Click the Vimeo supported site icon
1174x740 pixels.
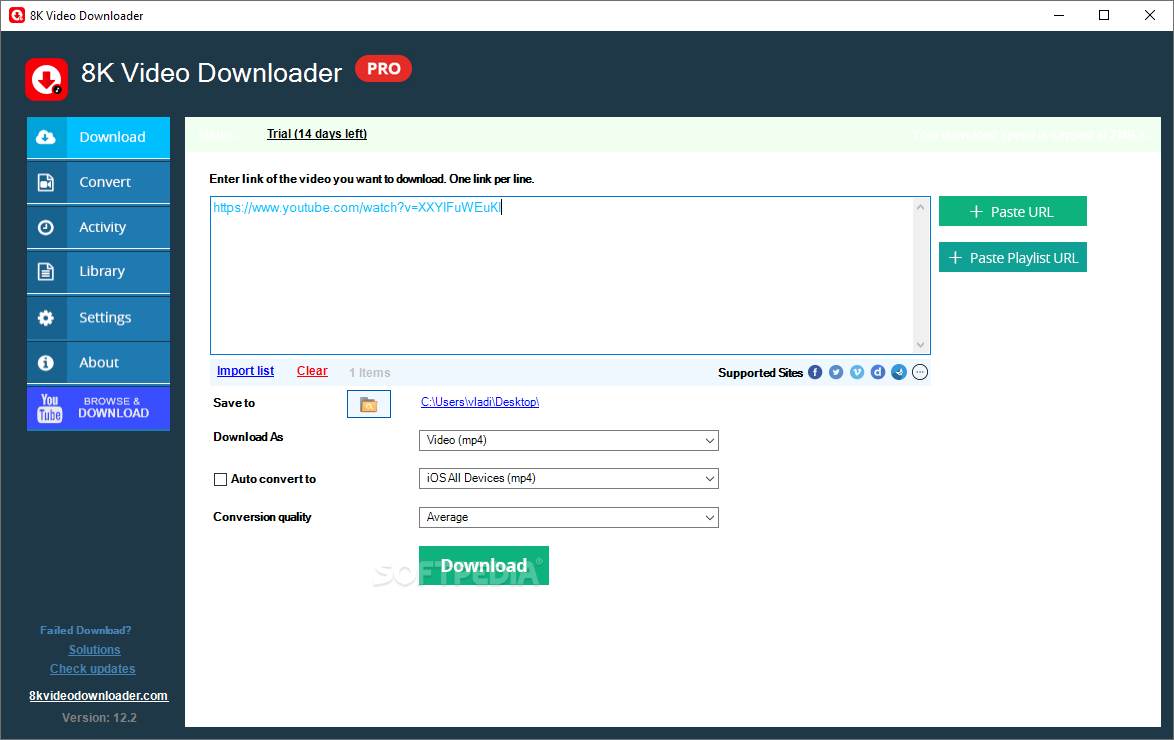(857, 372)
